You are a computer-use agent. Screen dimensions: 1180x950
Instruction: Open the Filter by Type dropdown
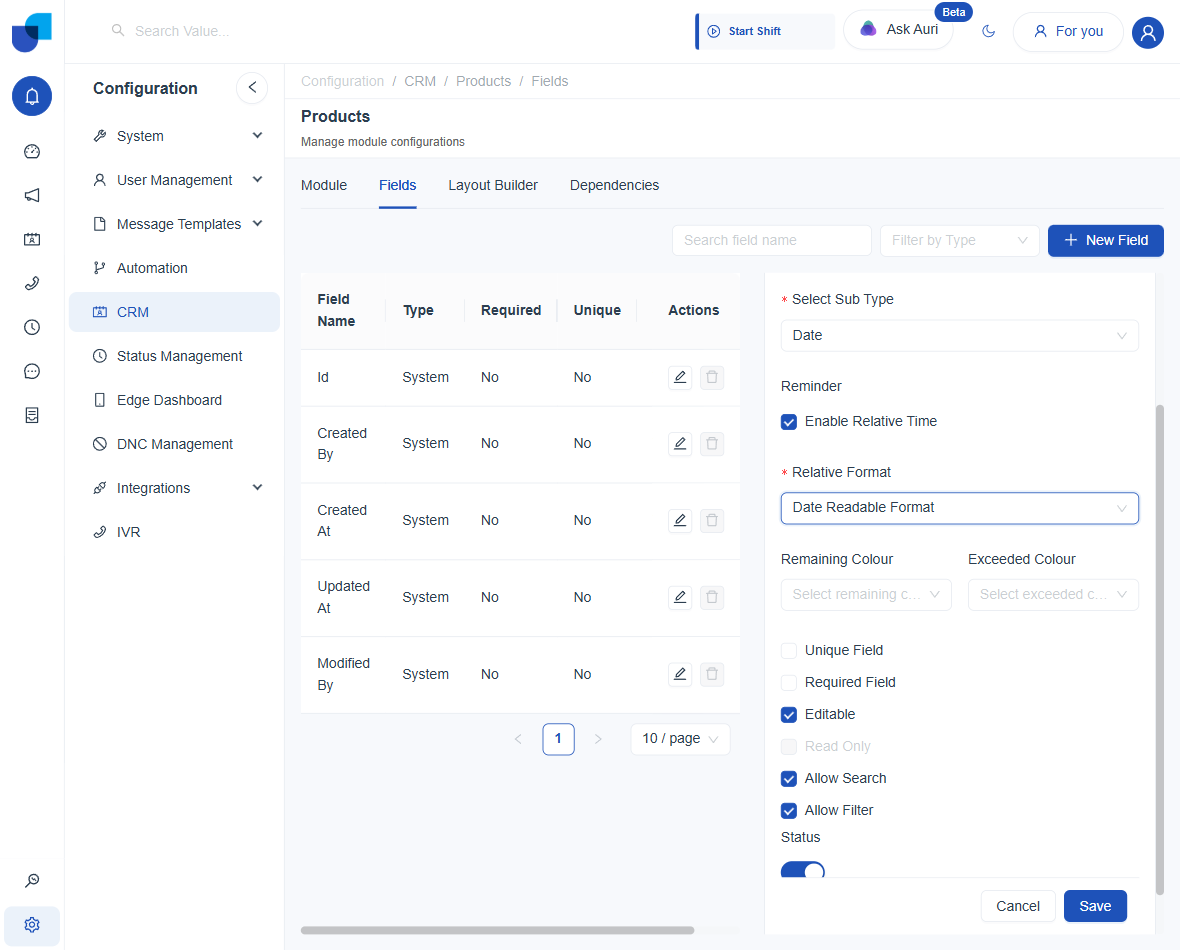[960, 241]
